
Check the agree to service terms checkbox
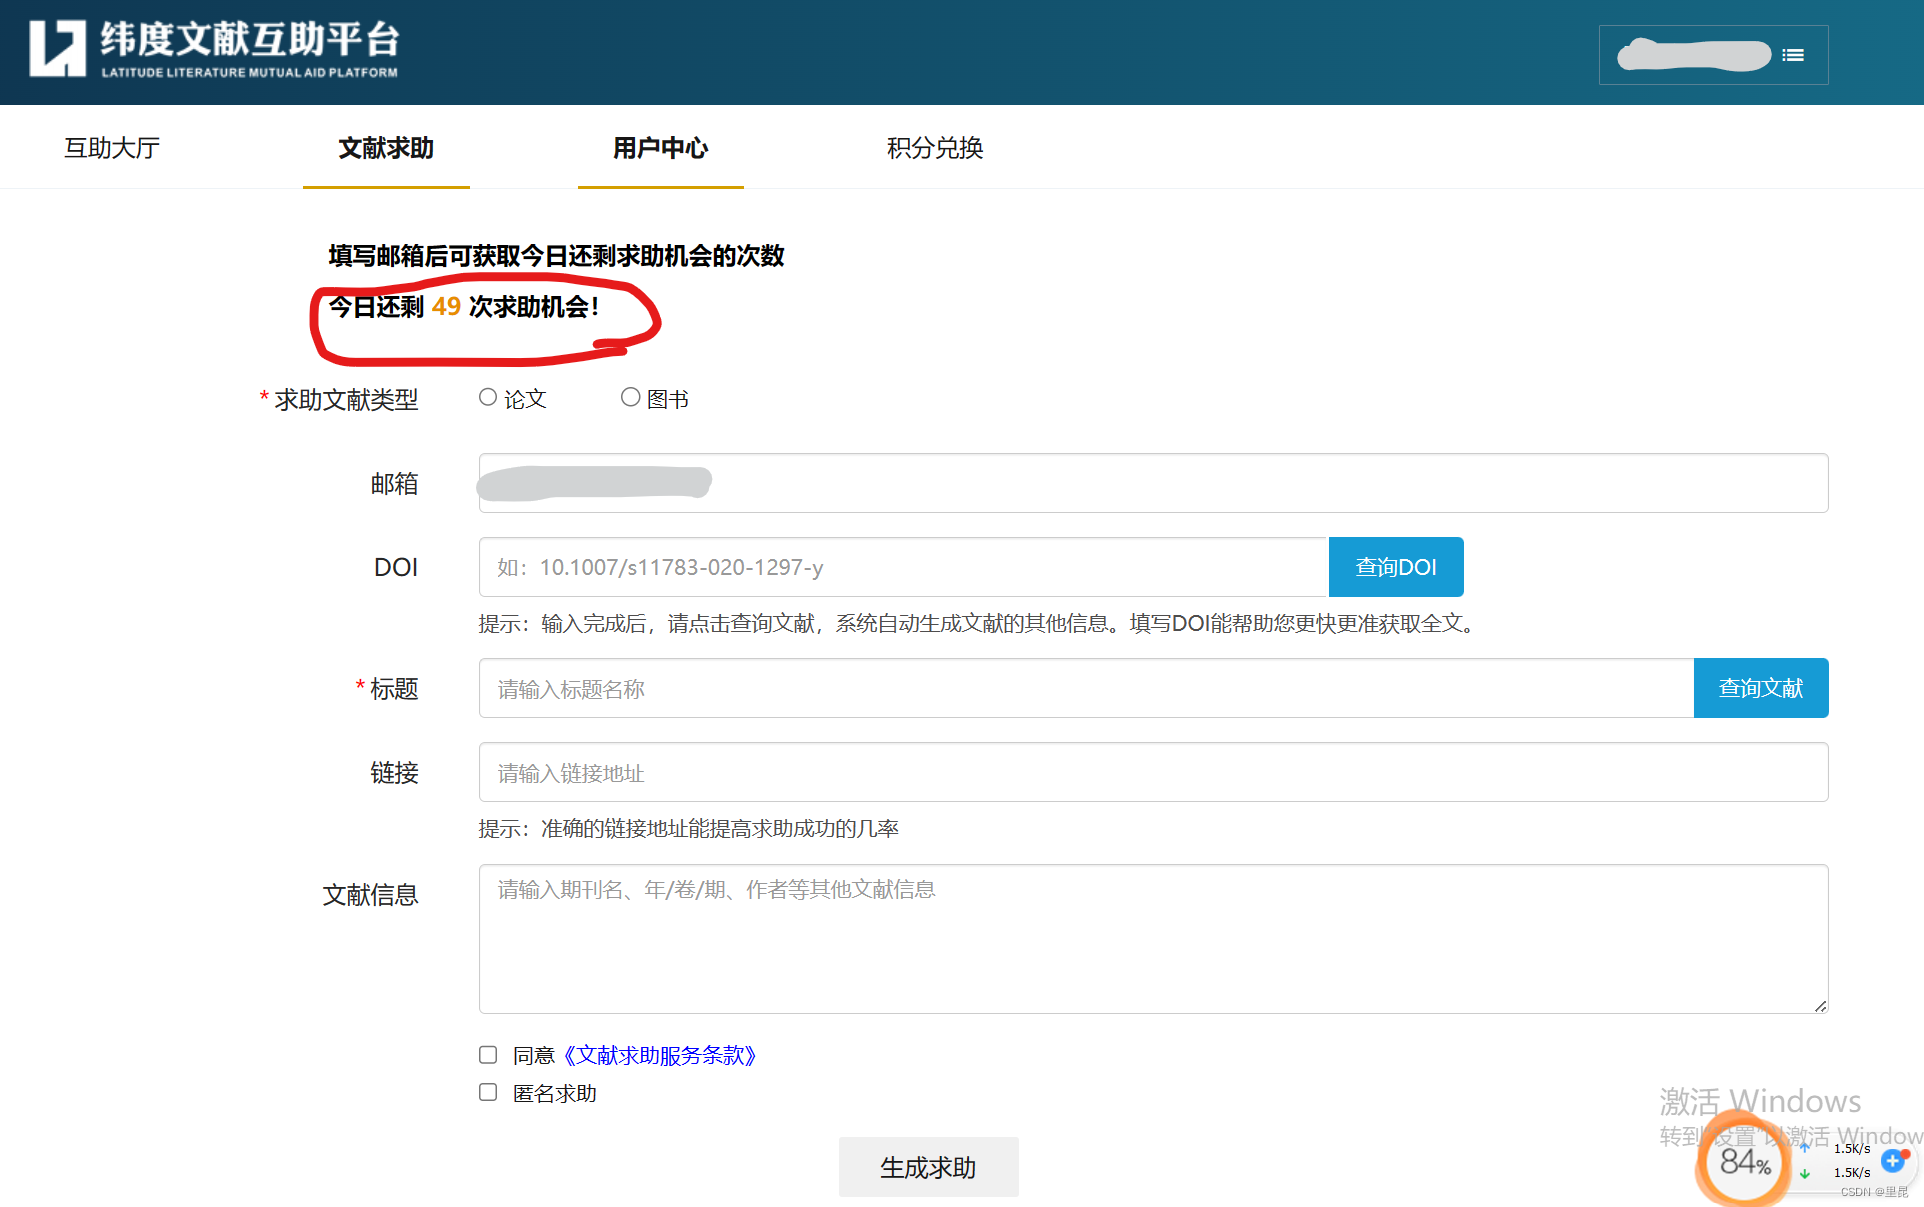[x=488, y=1055]
